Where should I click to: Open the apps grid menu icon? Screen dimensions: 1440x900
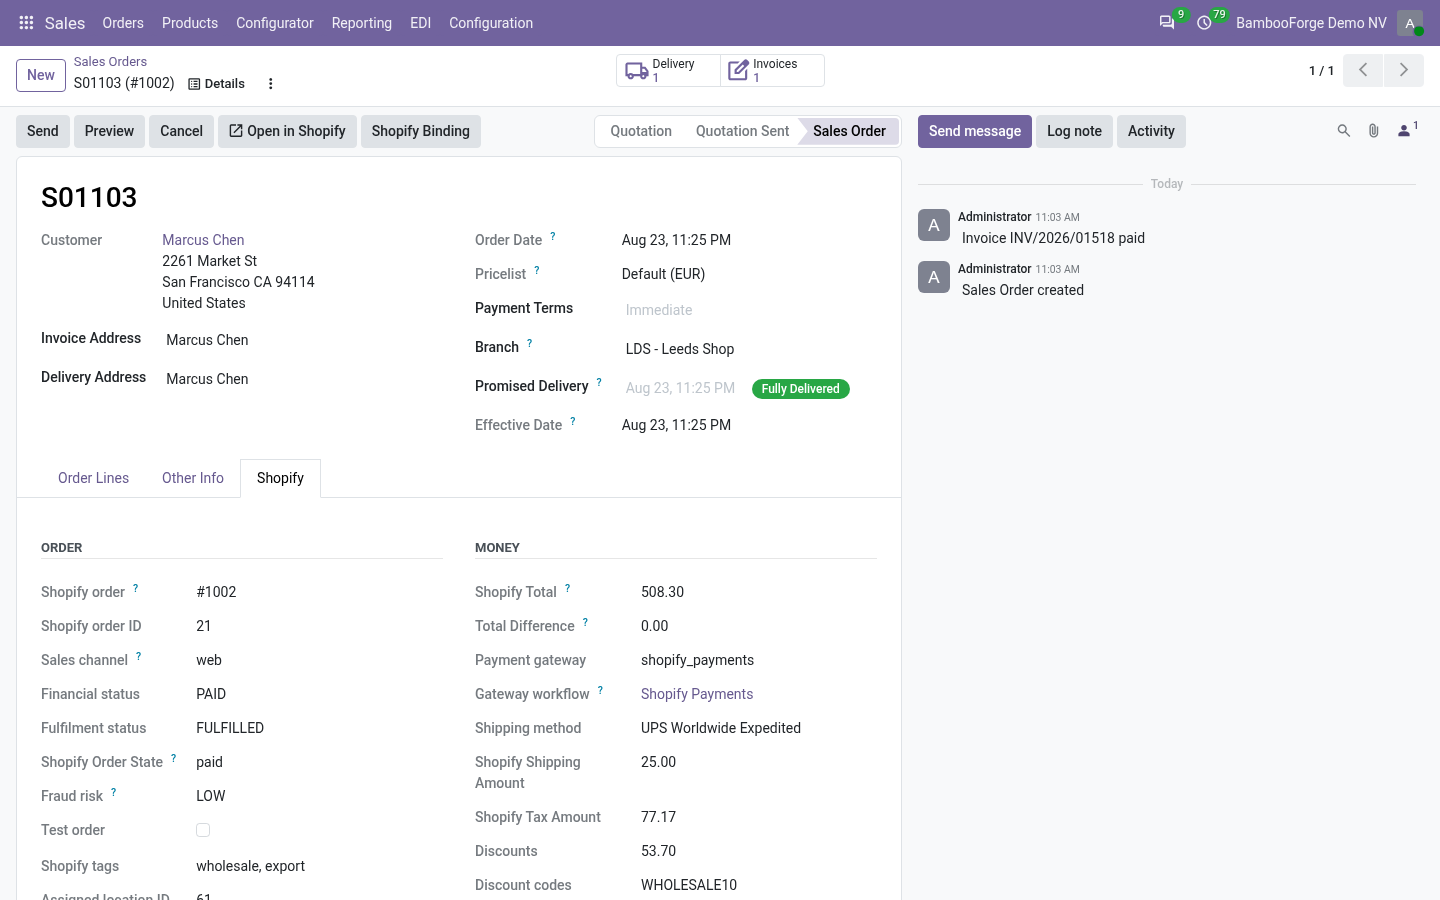(x=27, y=23)
